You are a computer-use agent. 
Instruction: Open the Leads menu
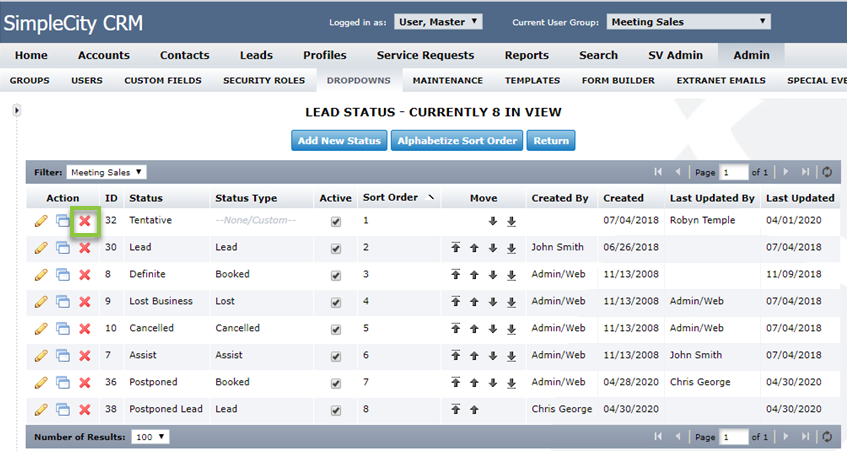tap(256, 55)
